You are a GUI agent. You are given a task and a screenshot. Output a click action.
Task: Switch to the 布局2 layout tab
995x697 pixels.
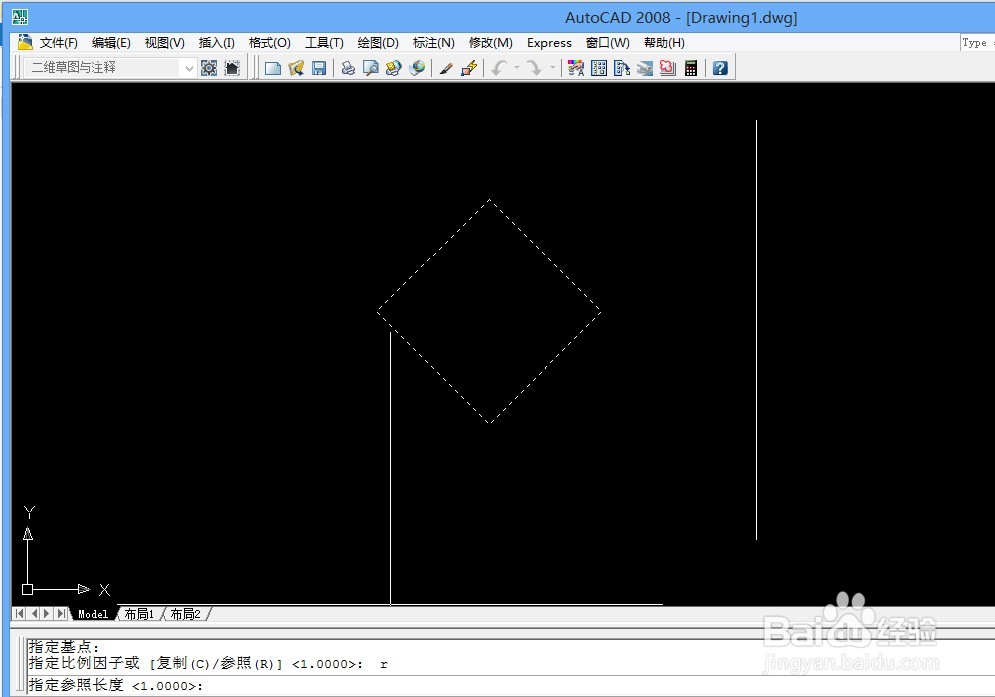(185, 614)
